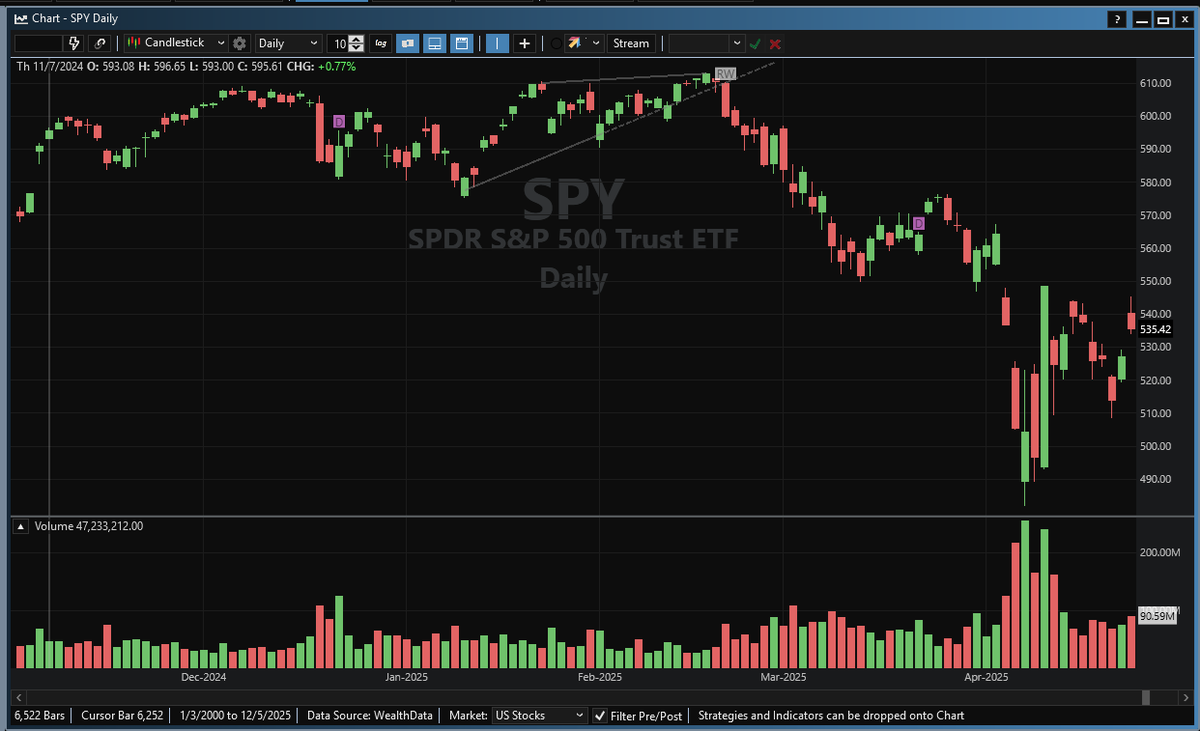Click the red X icon in toolbar
The height and width of the screenshot is (731, 1200).
pyautogui.click(x=775, y=43)
